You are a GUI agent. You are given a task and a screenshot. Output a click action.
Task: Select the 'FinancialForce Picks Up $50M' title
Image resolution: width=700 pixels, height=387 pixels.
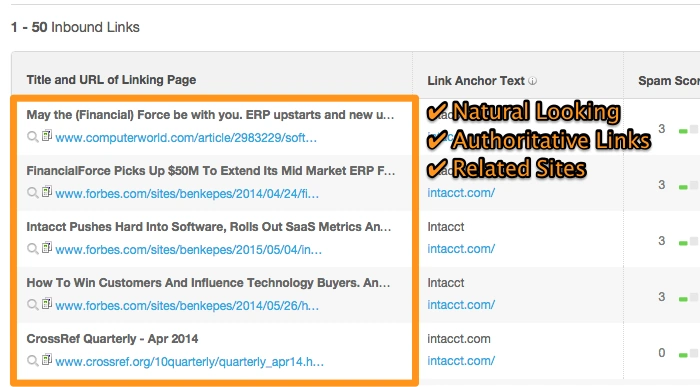211,171
